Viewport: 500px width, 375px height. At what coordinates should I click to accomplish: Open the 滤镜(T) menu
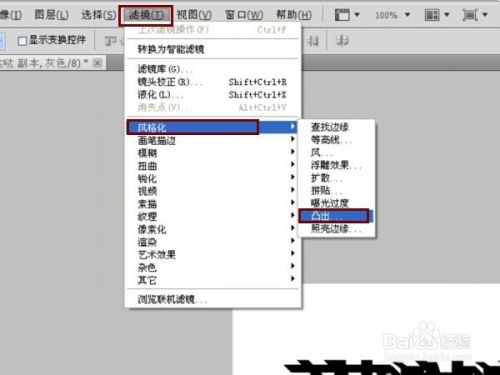[x=146, y=15]
